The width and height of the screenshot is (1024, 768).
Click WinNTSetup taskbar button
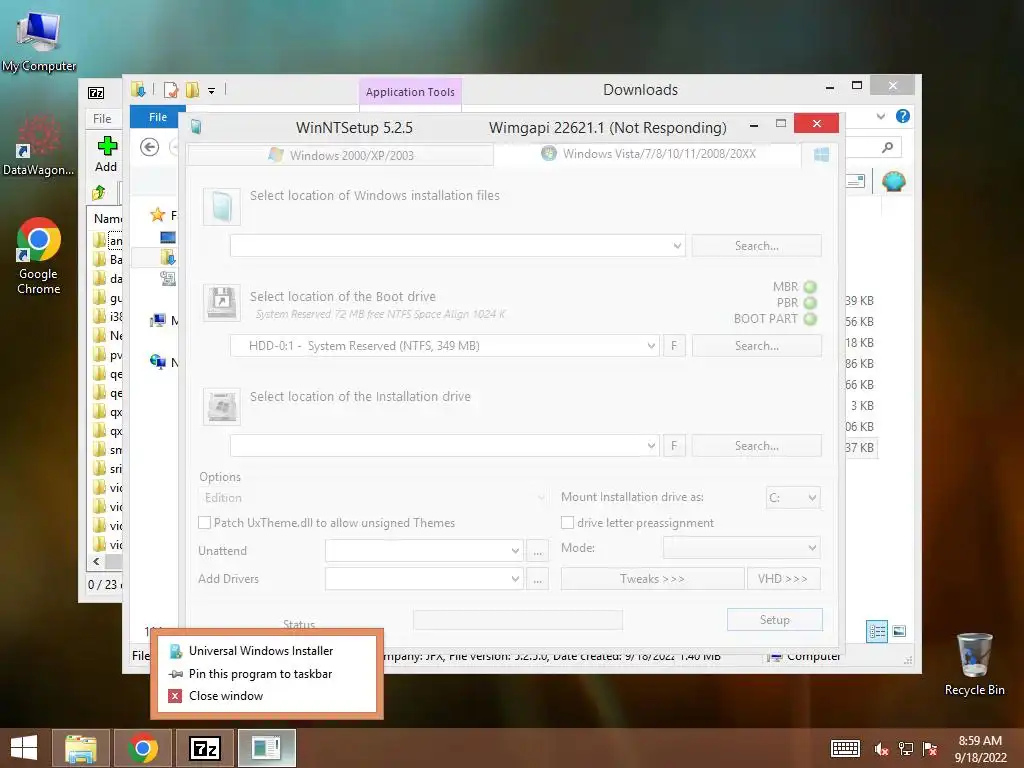[266, 748]
